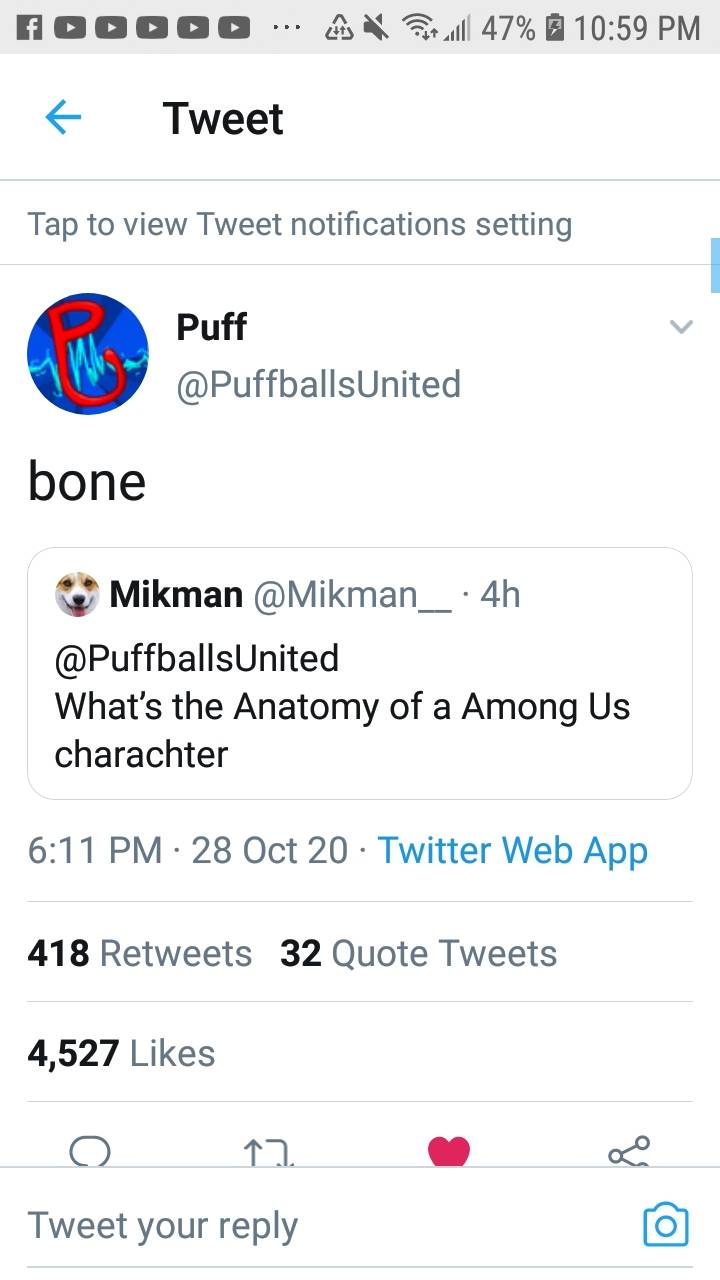View accounts that retweeted the tweet
This screenshot has width=720, height=1280.
(139, 953)
